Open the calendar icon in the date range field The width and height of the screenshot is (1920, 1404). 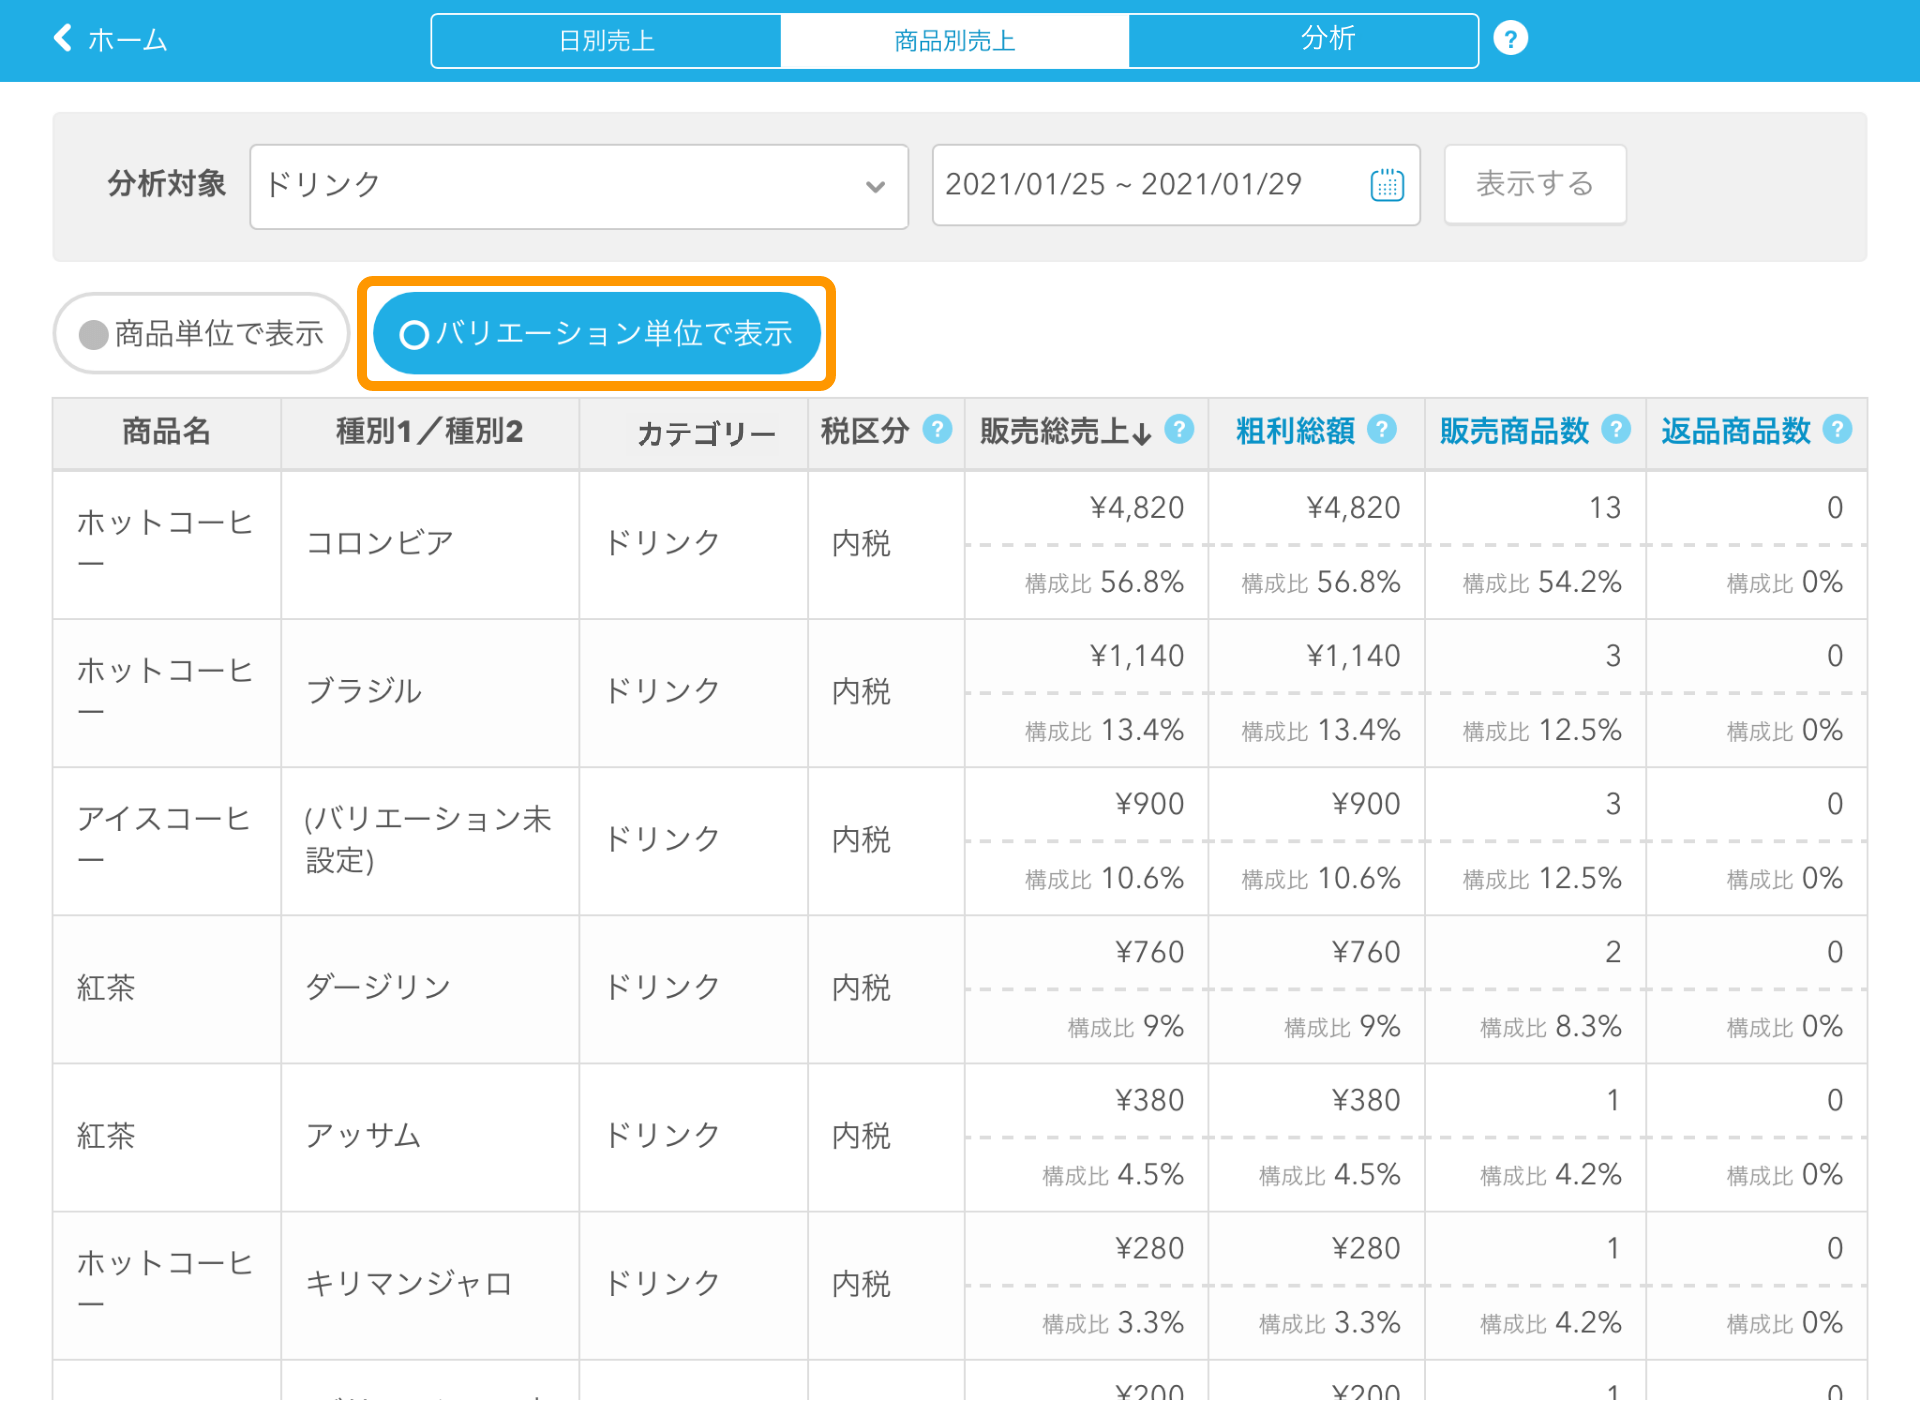pos(1387,184)
